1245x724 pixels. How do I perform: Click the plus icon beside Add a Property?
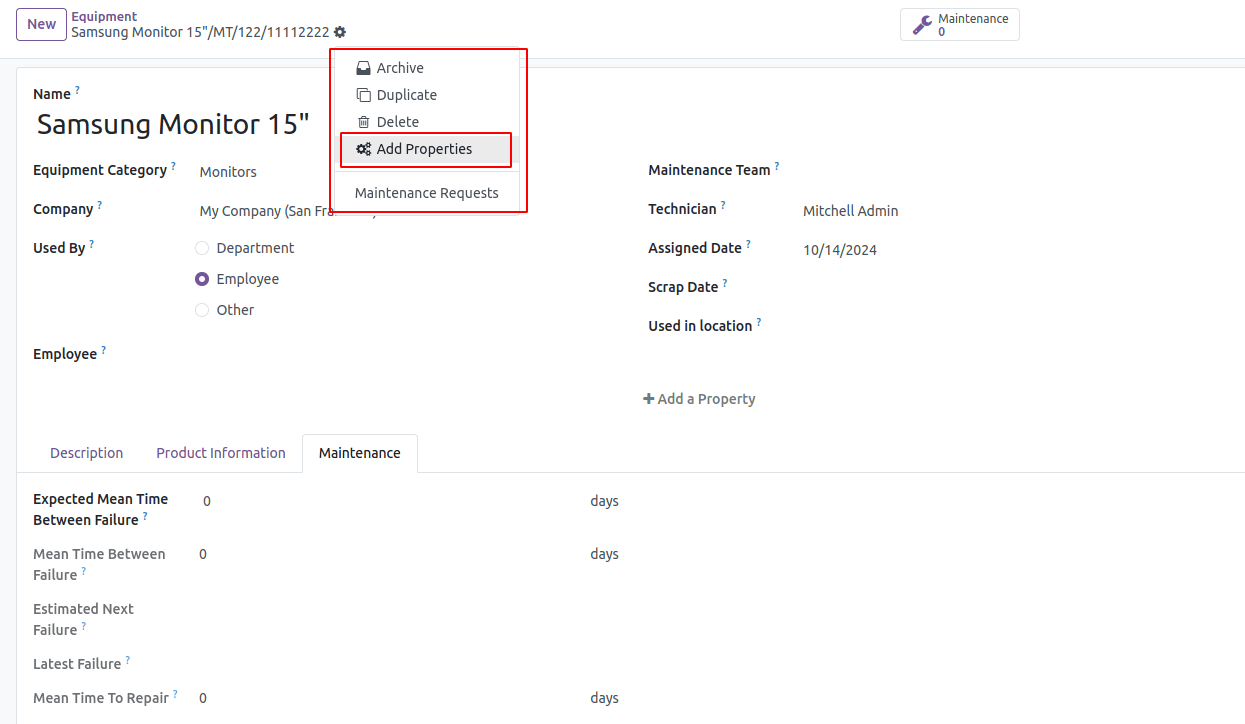pos(648,399)
